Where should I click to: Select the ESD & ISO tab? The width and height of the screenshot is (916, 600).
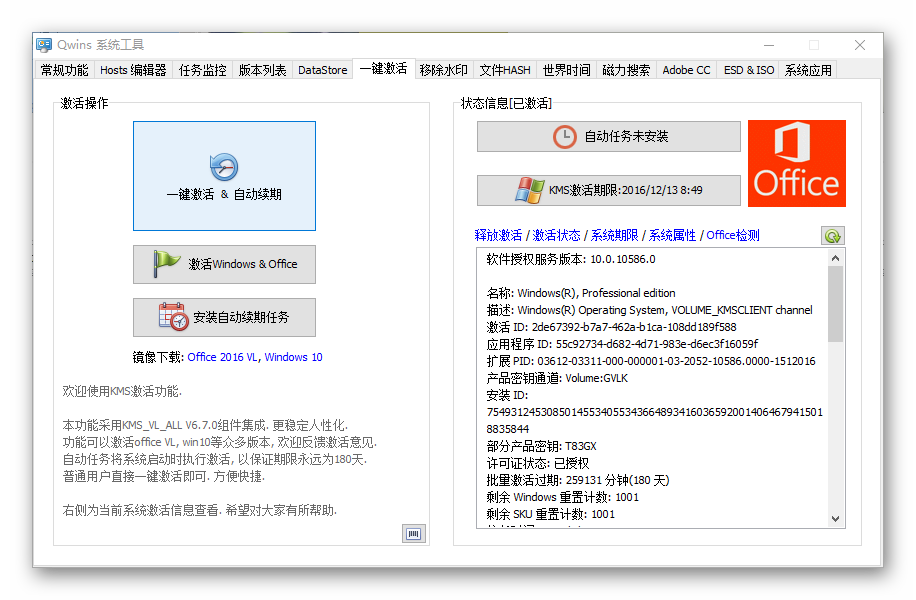click(x=748, y=70)
